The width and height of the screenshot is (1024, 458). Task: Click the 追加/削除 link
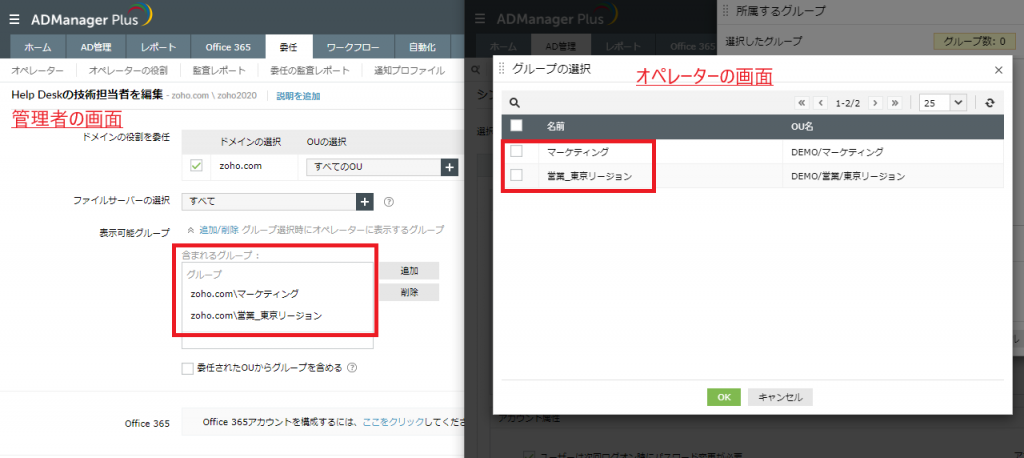[x=219, y=230]
